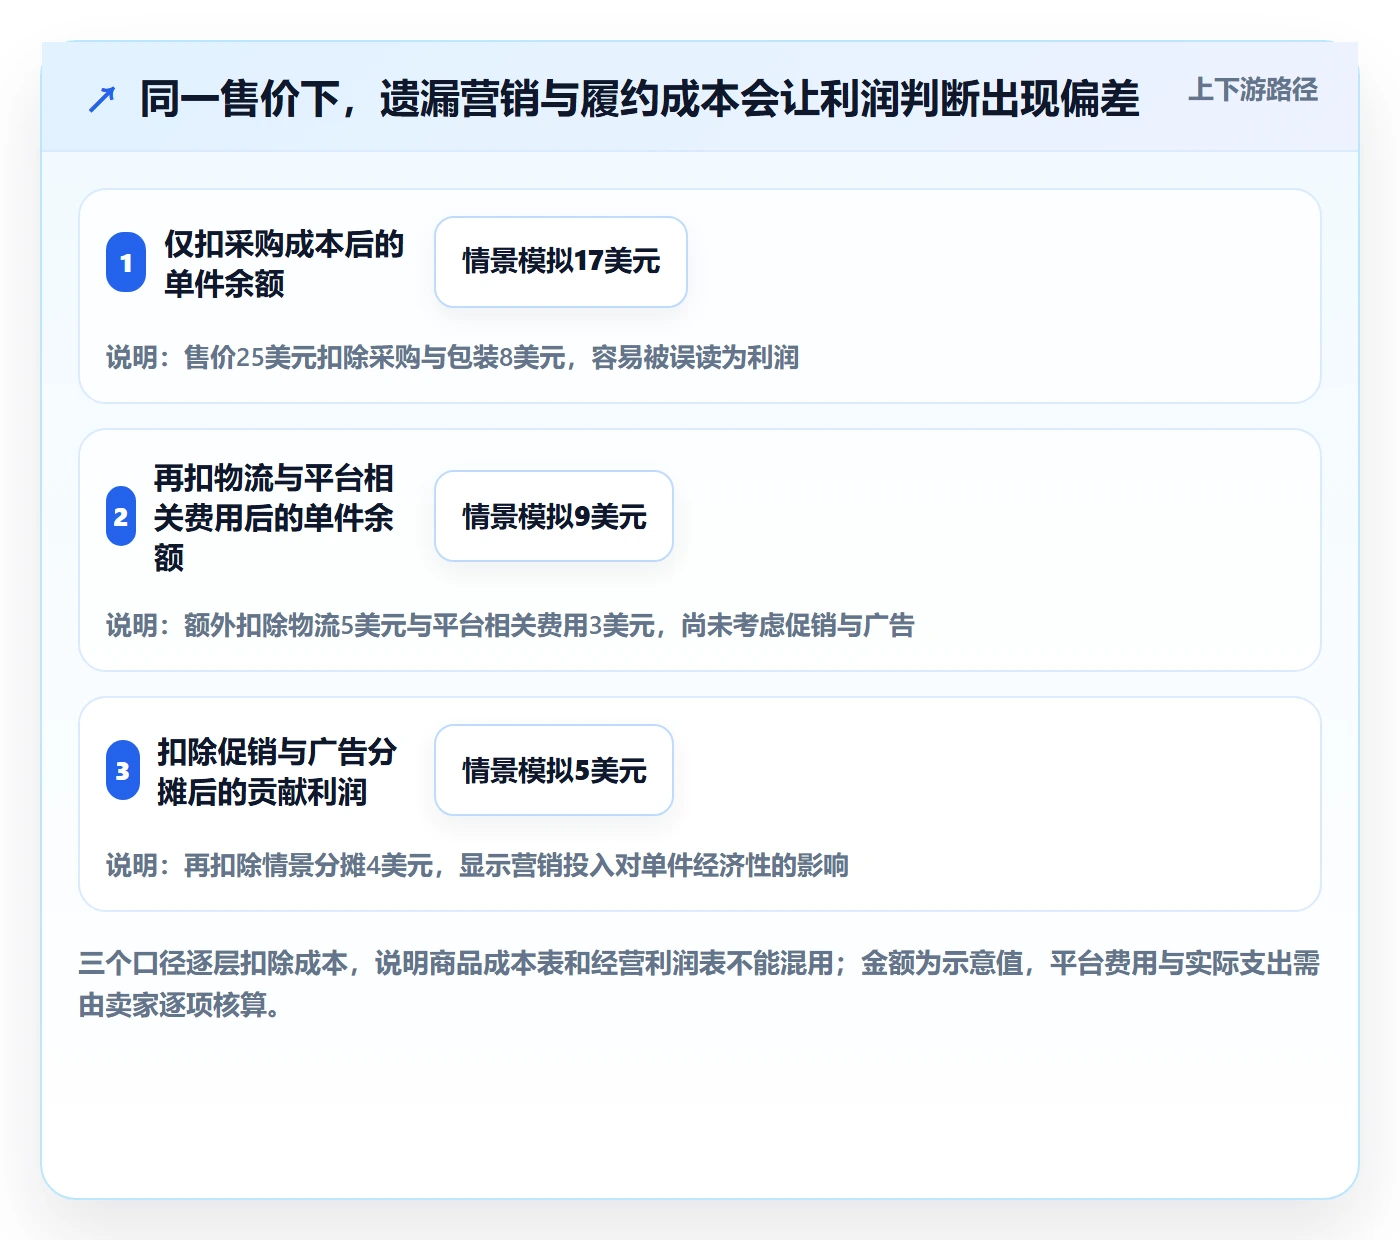The height and width of the screenshot is (1240, 1400).
Task: Click the heading 再扣物流与平台相关费用后的单件余额
Action: click(x=274, y=517)
